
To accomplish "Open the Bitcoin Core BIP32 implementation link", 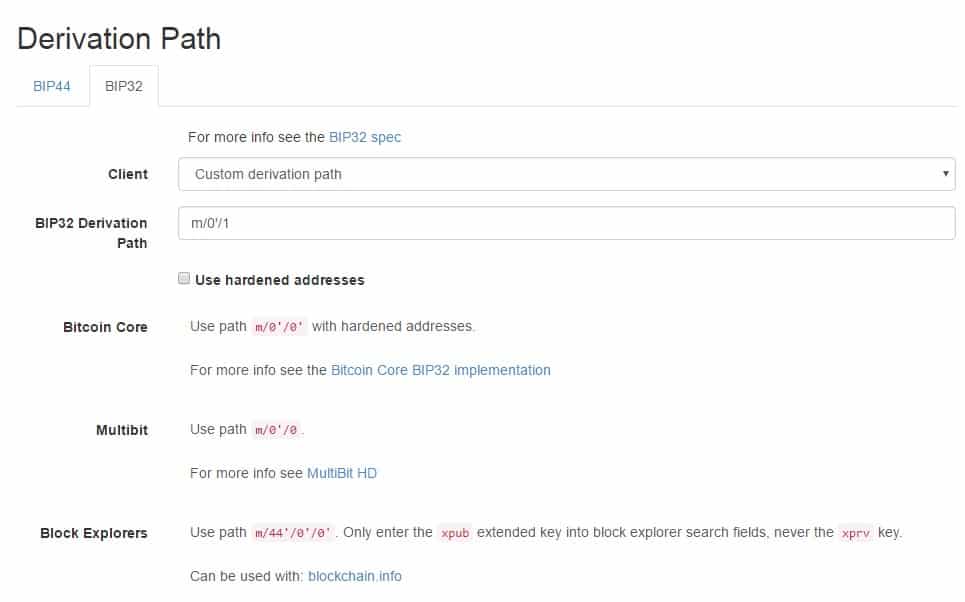I will 441,370.
